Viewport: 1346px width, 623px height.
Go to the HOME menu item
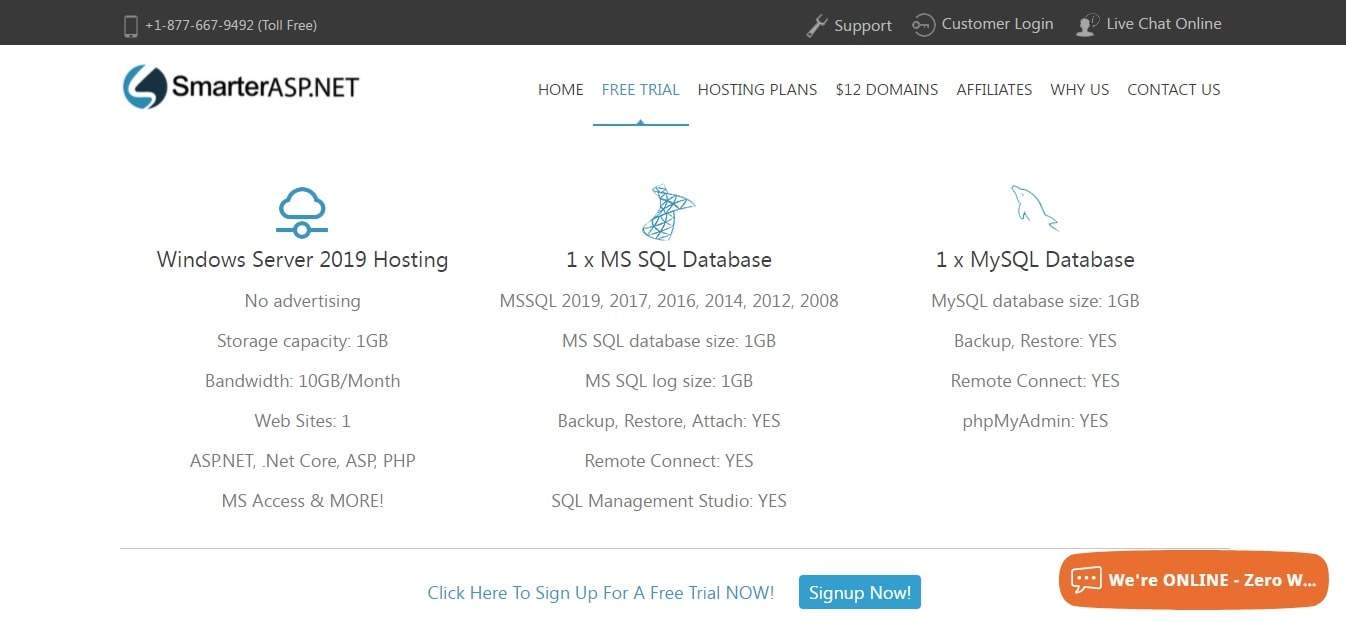point(560,89)
